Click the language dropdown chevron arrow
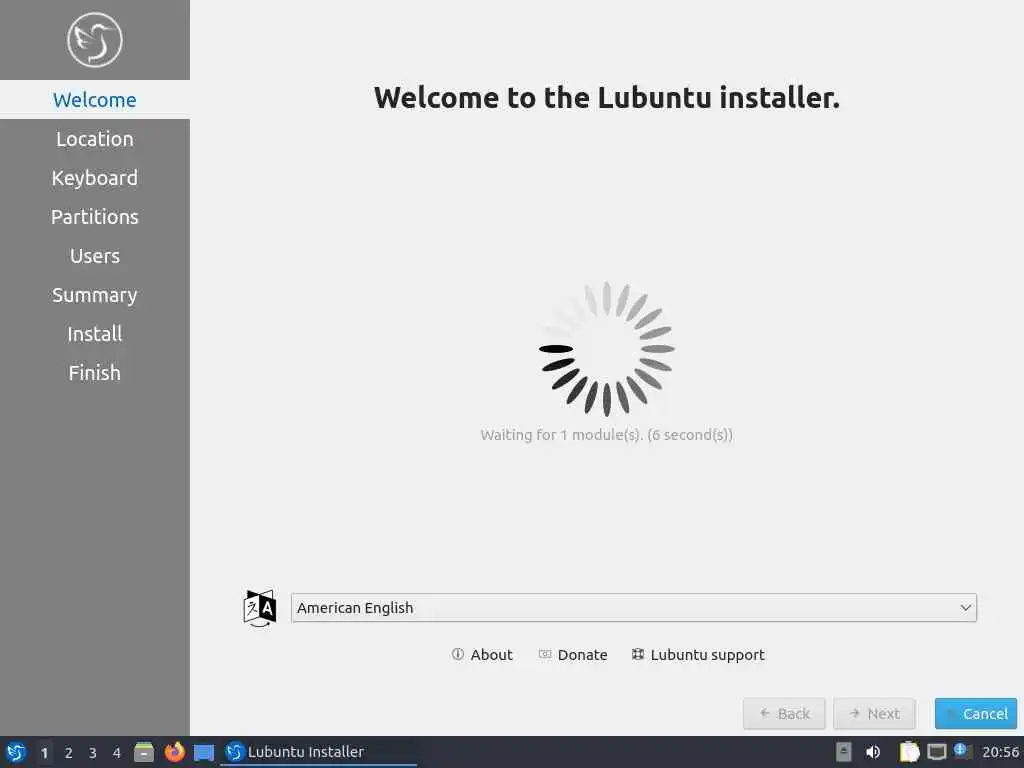Screen dimensions: 1024x768 point(965,608)
